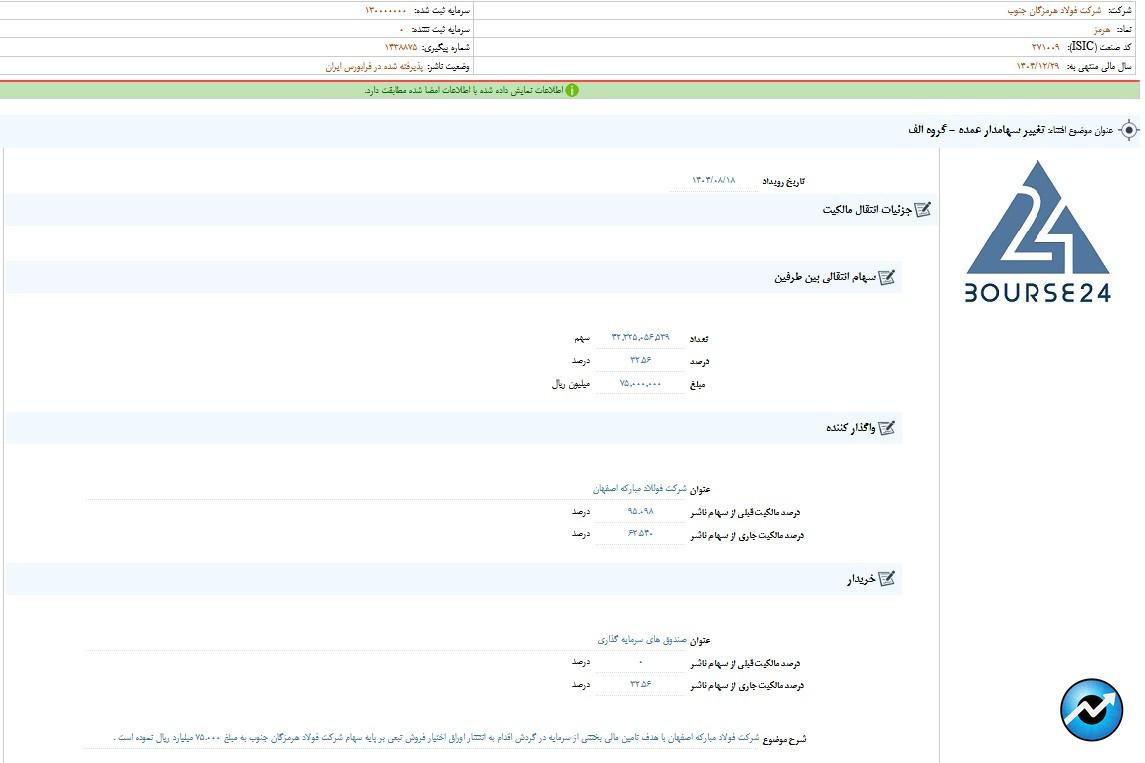The image size is (1145, 763).
Task: Click the blue circular chart arrow logo
Action: click(x=1091, y=710)
